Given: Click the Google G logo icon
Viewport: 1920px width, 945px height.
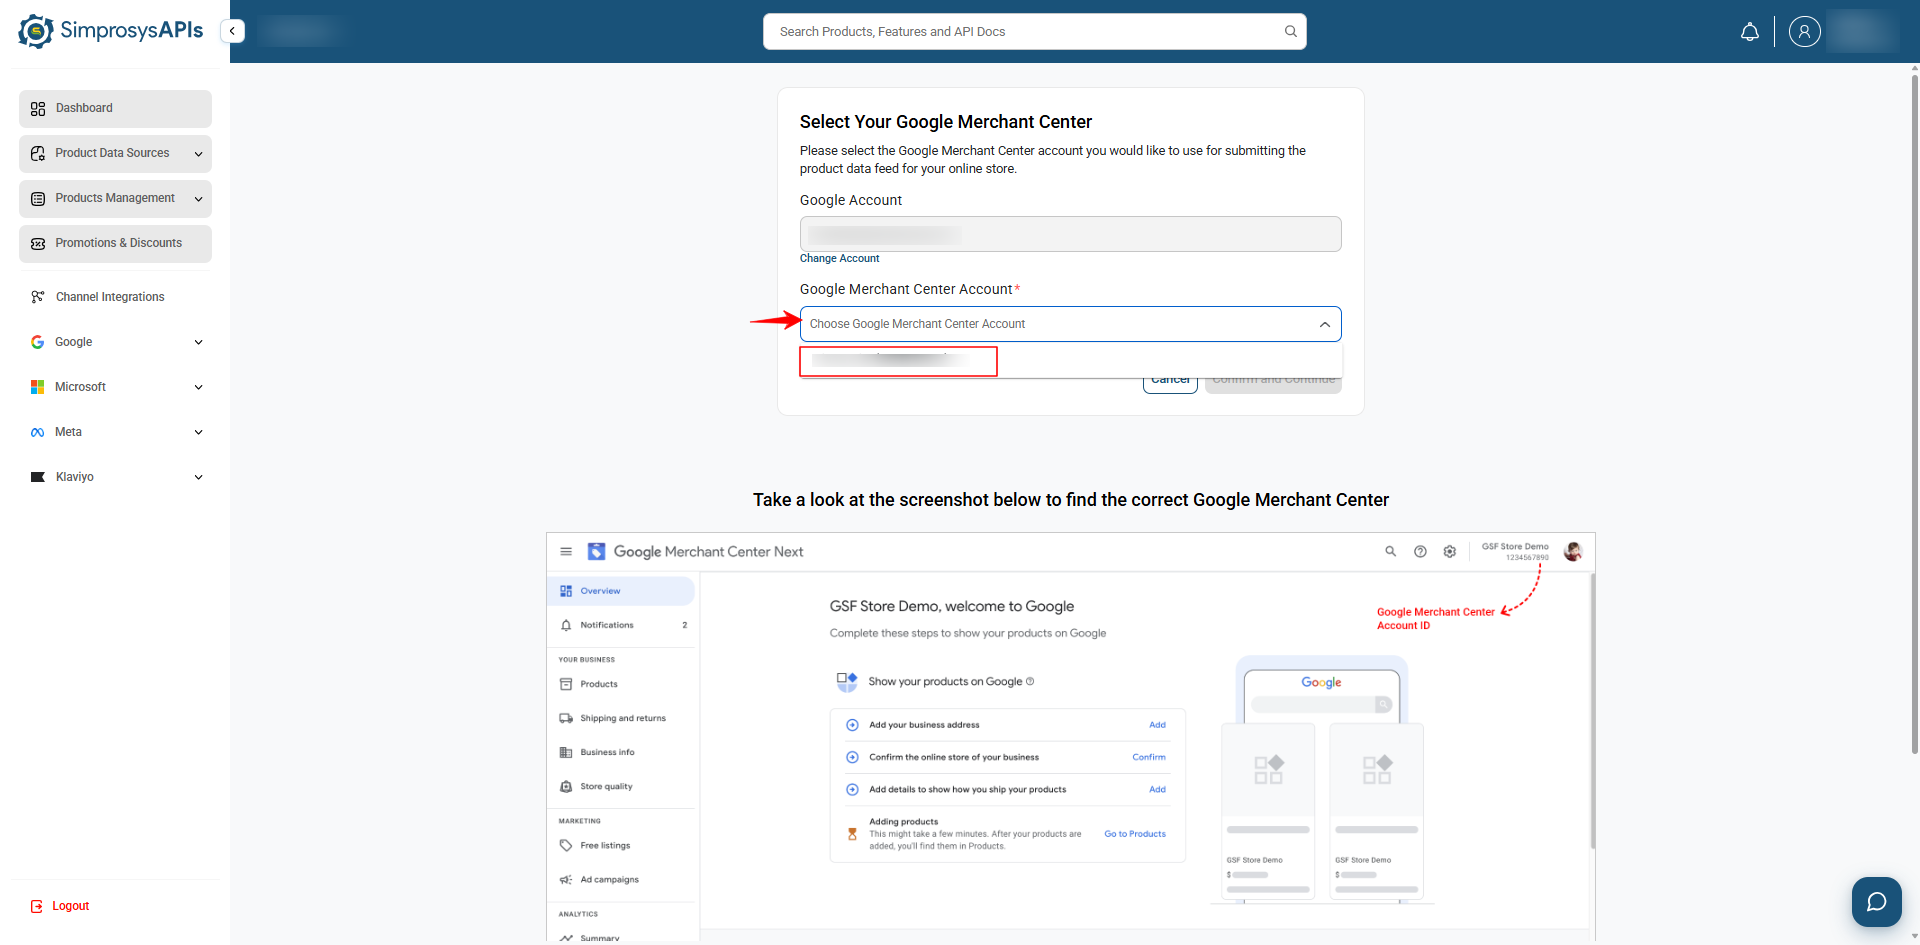Looking at the screenshot, I should [x=38, y=342].
